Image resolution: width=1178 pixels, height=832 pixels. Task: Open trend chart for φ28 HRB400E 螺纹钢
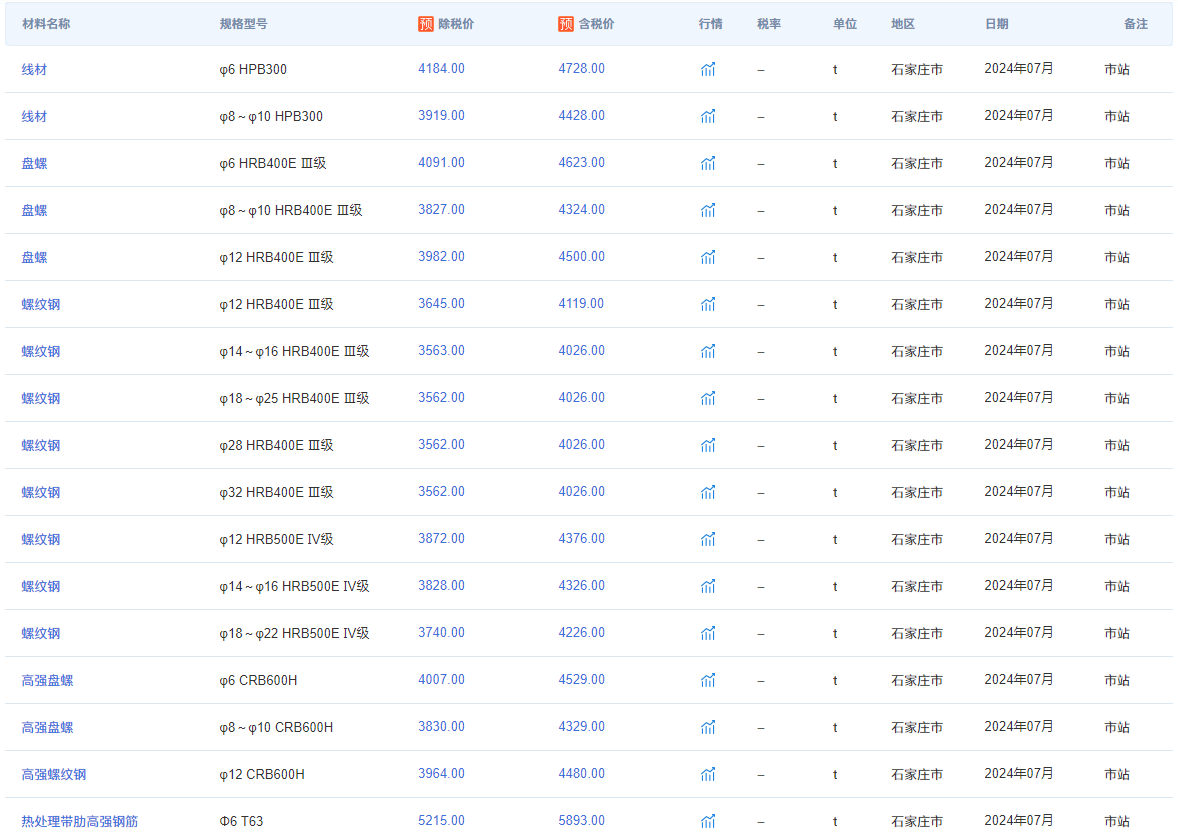[x=708, y=445]
